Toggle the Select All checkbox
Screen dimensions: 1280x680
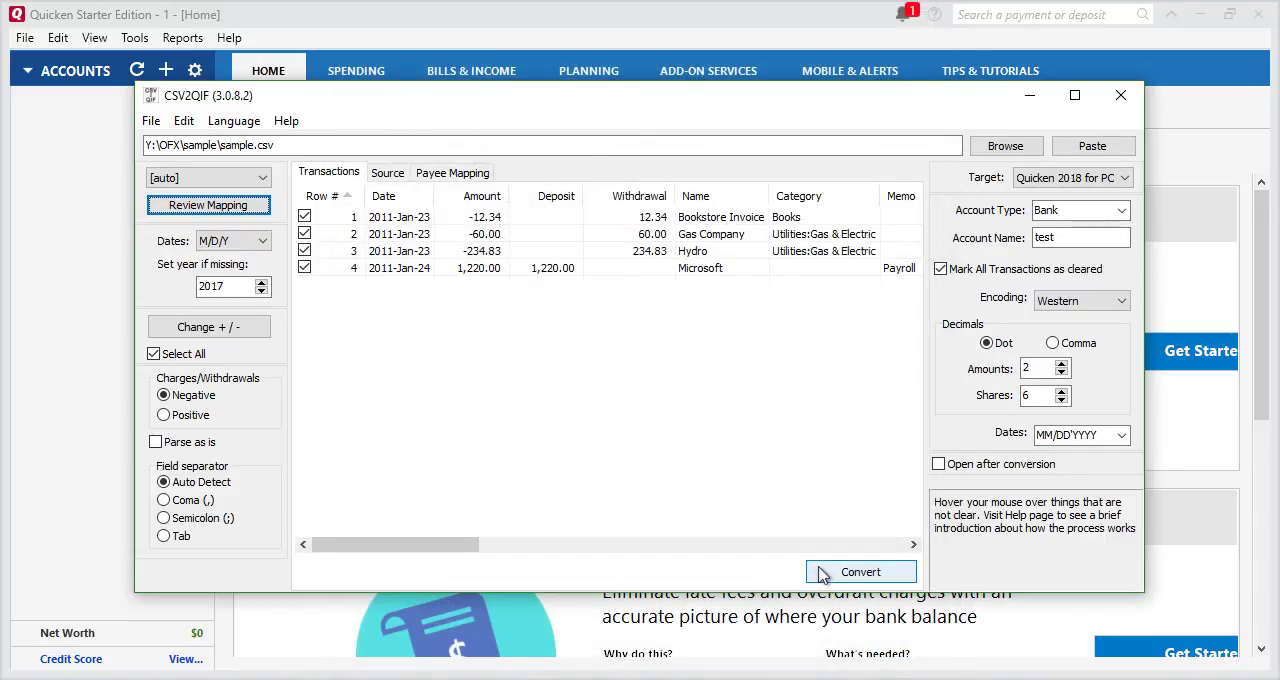154,353
